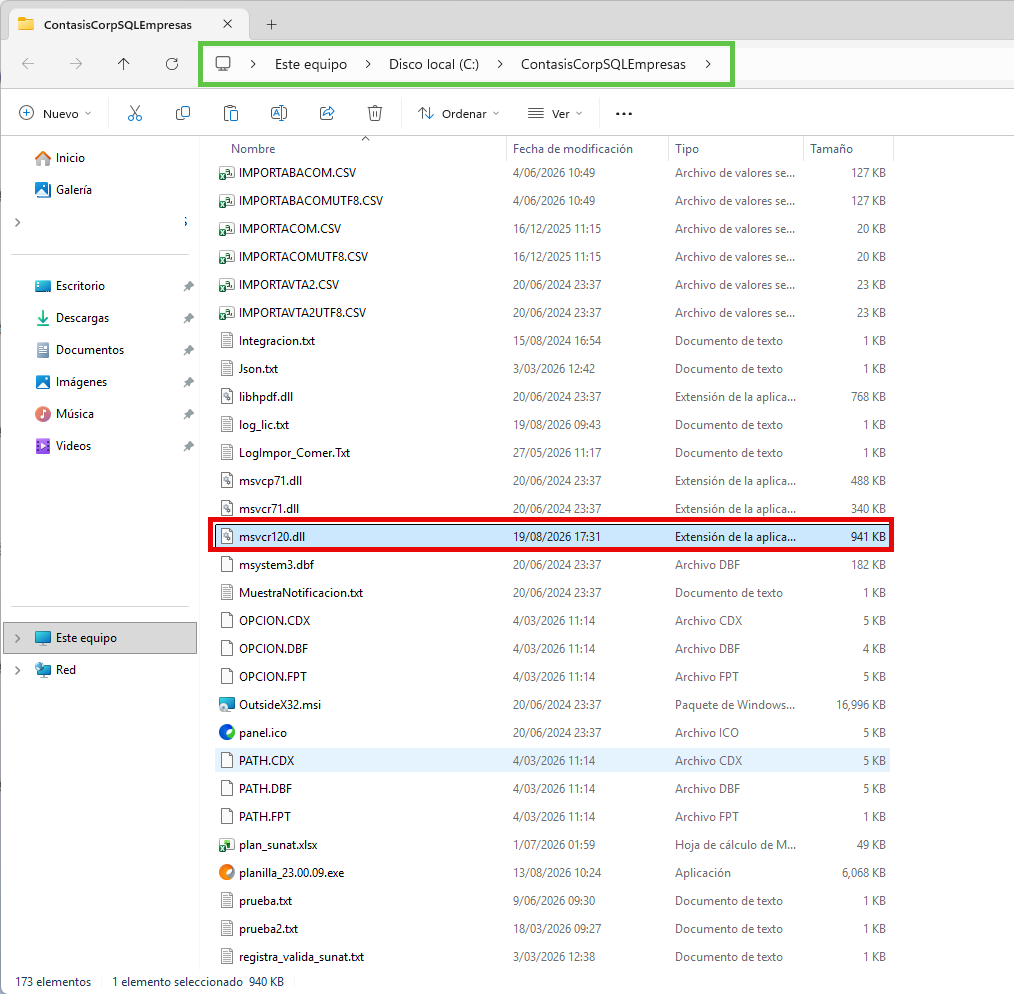The width and height of the screenshot is (1014, 994).
Task: Select the msystem3.dbf file
Action: click(x=552, y=565)
